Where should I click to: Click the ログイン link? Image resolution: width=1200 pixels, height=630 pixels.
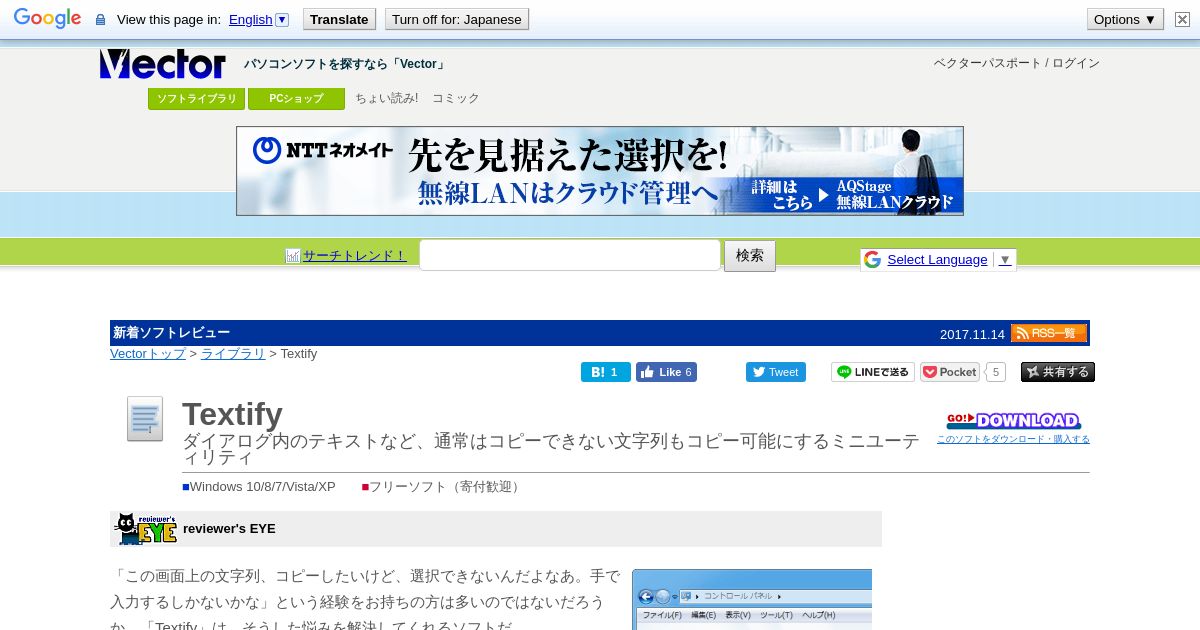(1076, 63)
